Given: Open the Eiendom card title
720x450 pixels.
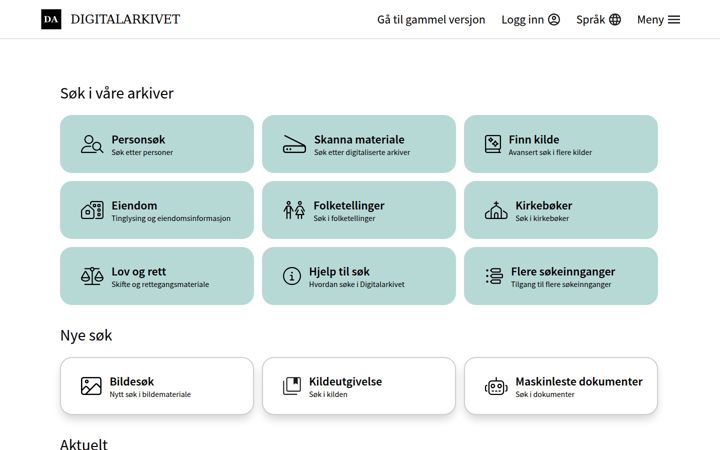Looking at the screenshot, I should pyautogui.click(x=135, y=205).
